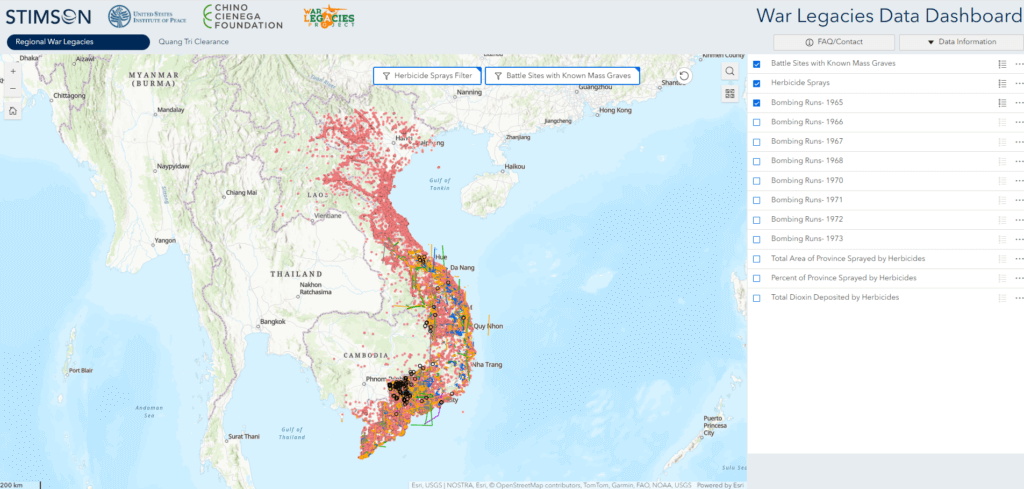Open the map search tool
Viewport: 1024px width, 489px height.
pyautogui.click(x=730, y=72)
